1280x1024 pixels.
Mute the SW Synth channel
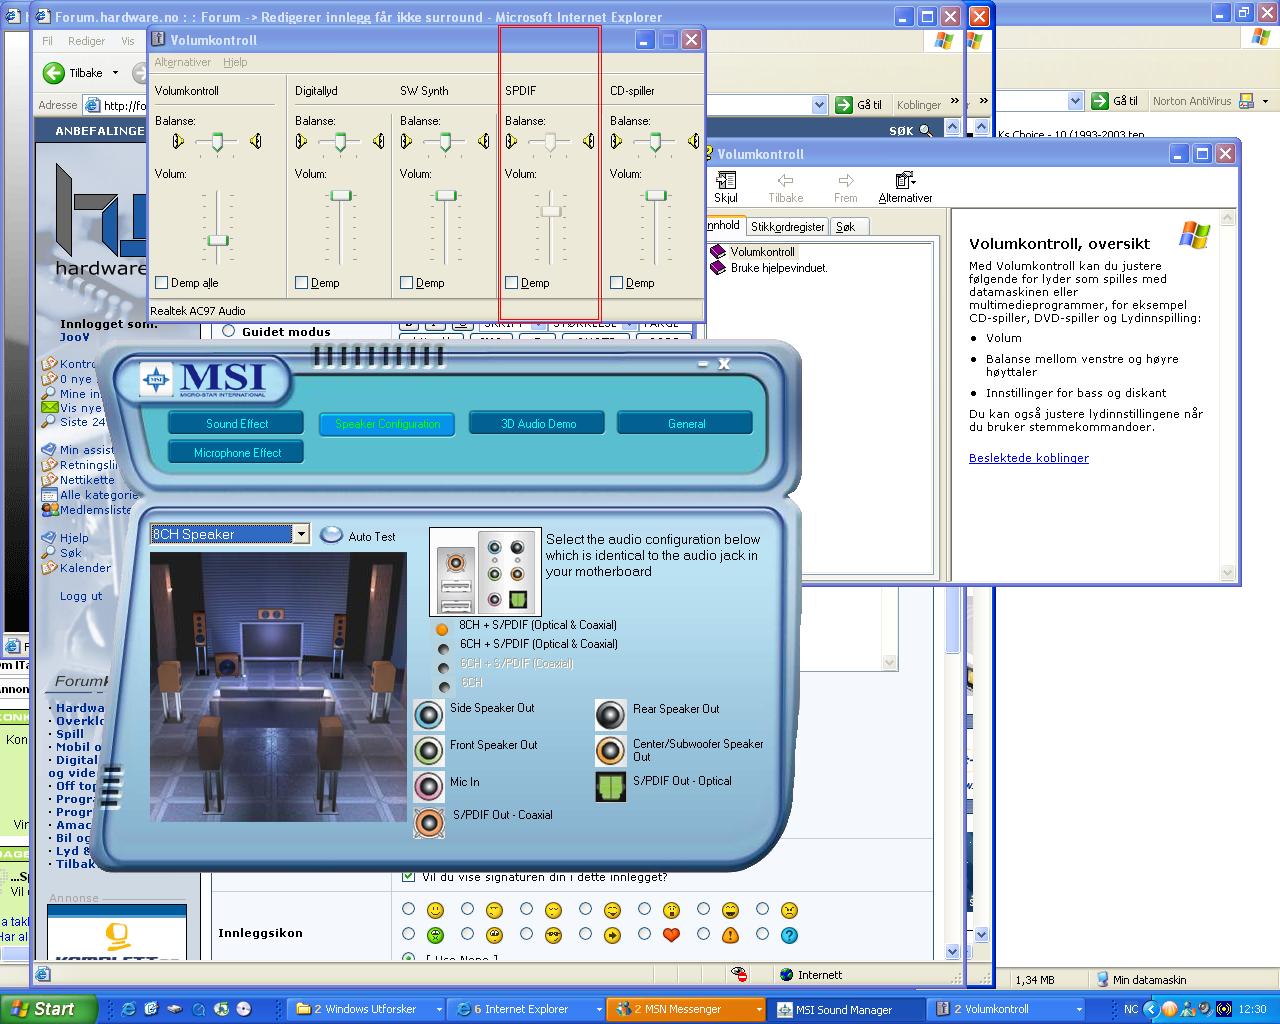(407, 283)
